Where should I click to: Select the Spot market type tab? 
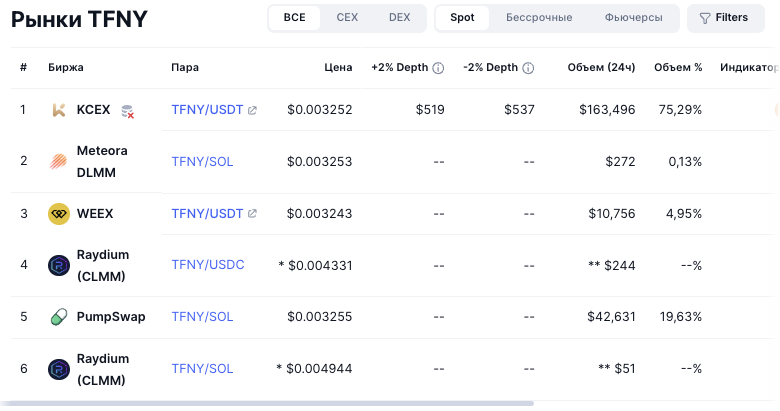pyautogui.click(x=462, y=17)
